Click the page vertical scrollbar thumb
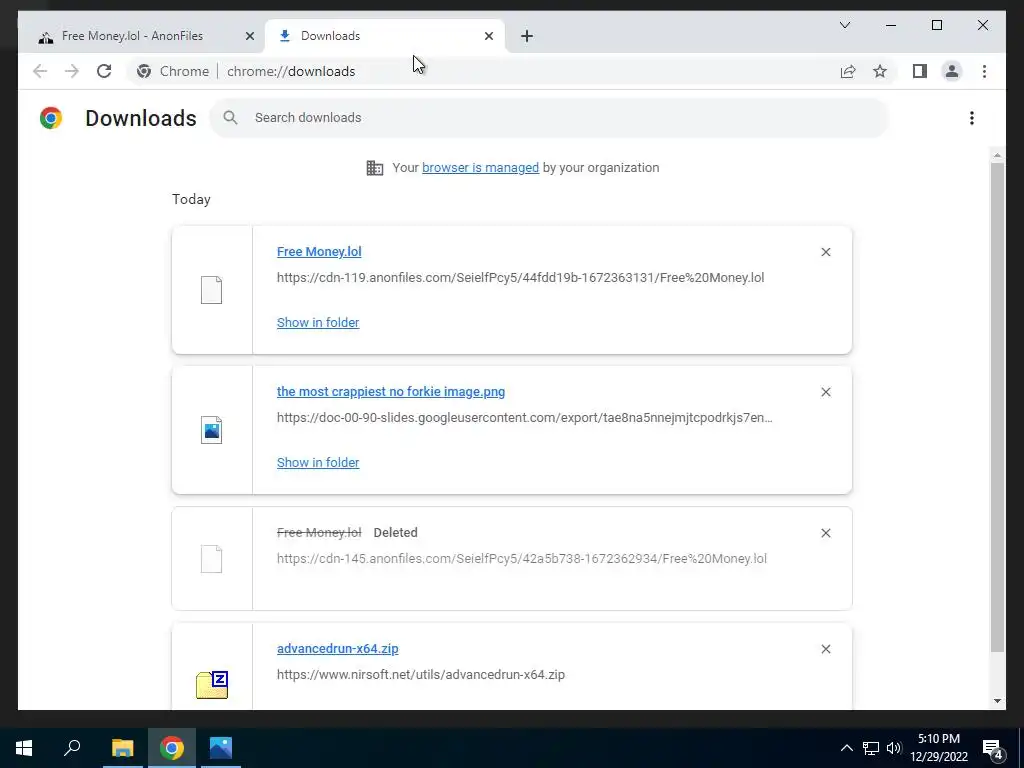The image size is (1024, 768). 997,406
